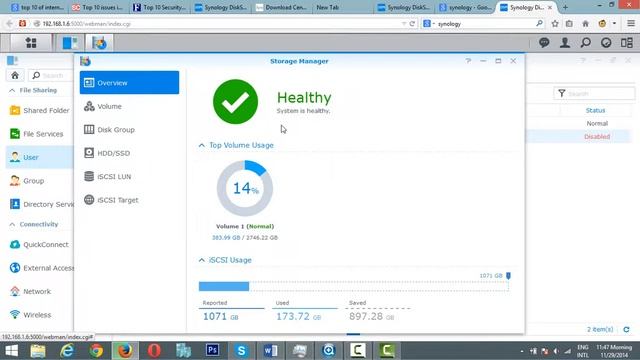
Task: Open QuickConnect settings
Action: 39,244
